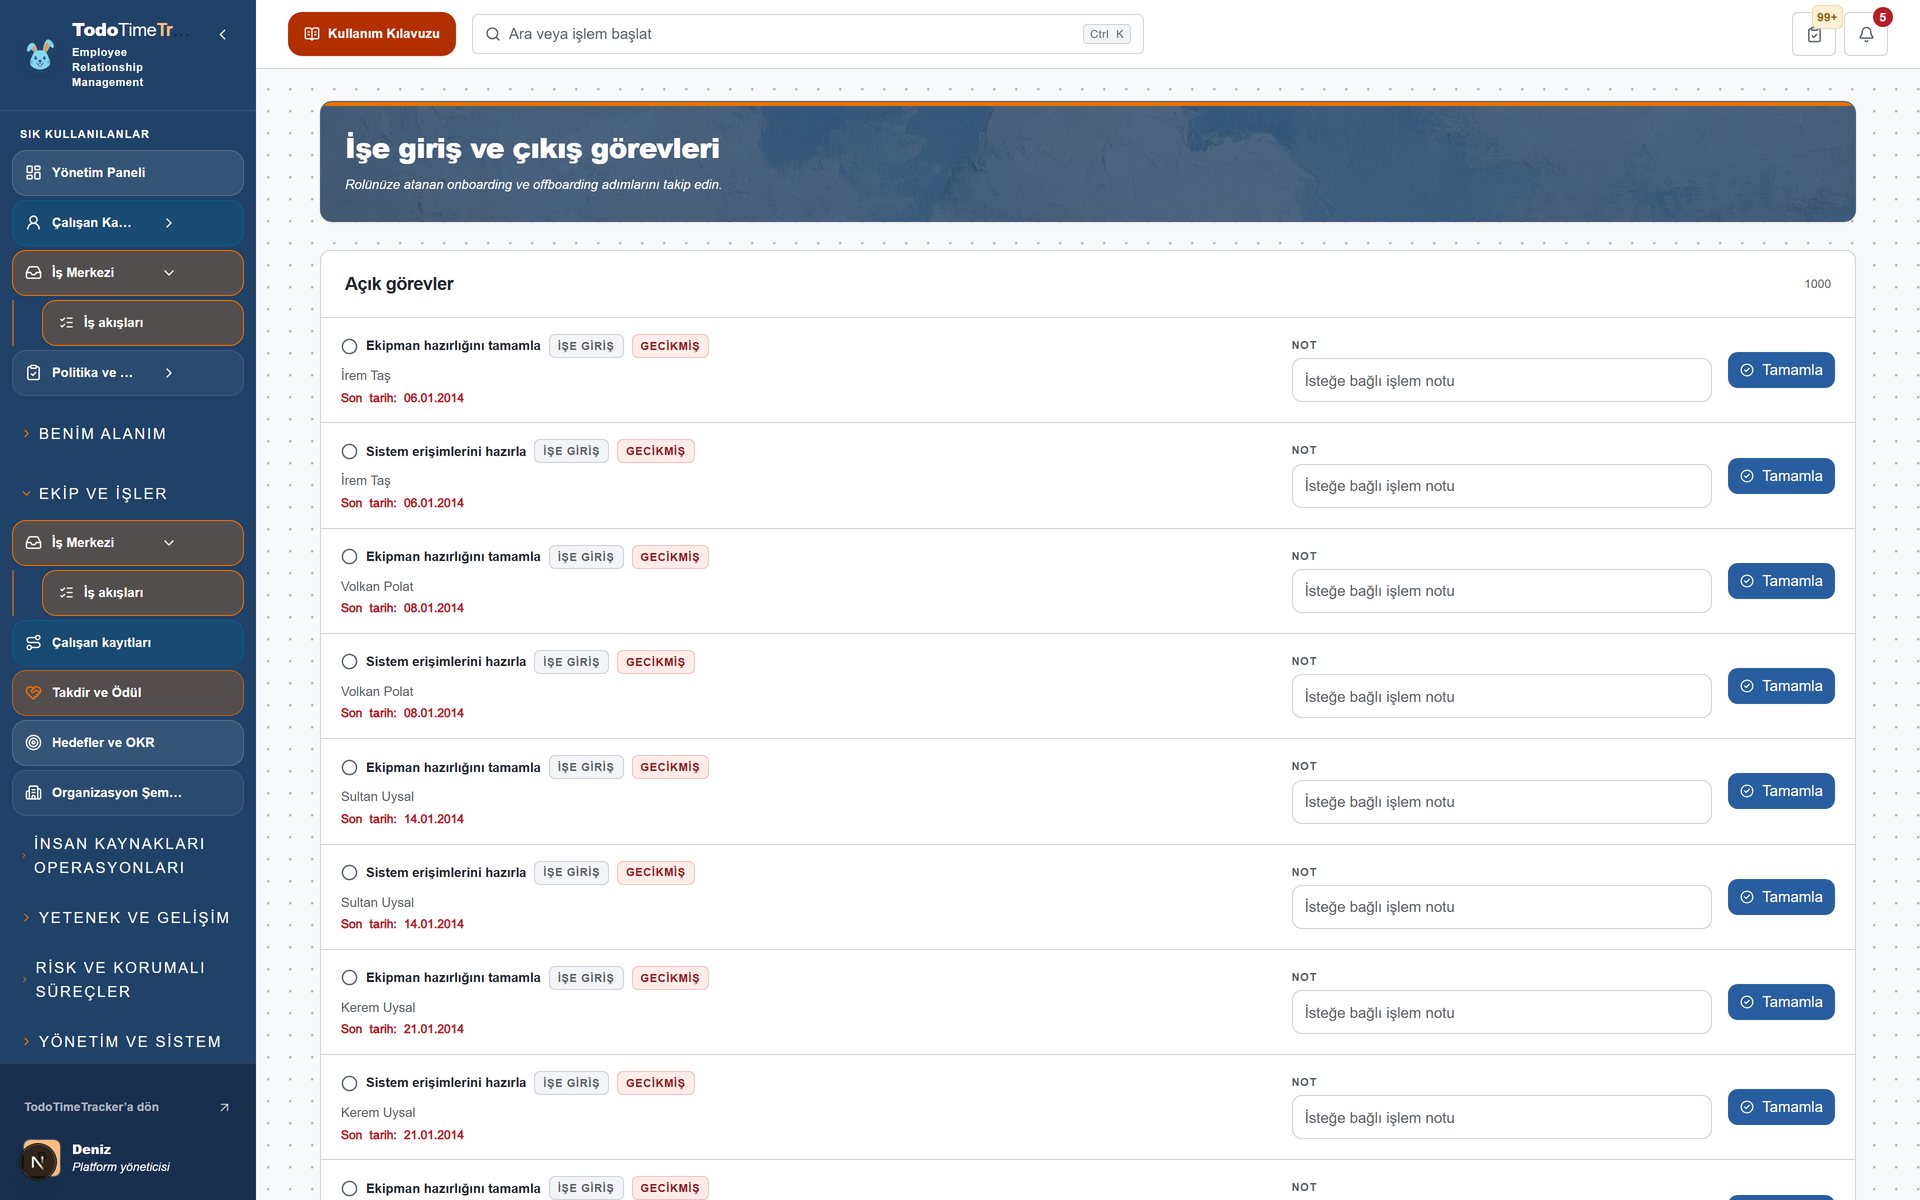1920x1200 pixels.
Task: Select radio for Volkan Polat's Sistem erişimlerini hazırla
Action: (x=349, y=662)
